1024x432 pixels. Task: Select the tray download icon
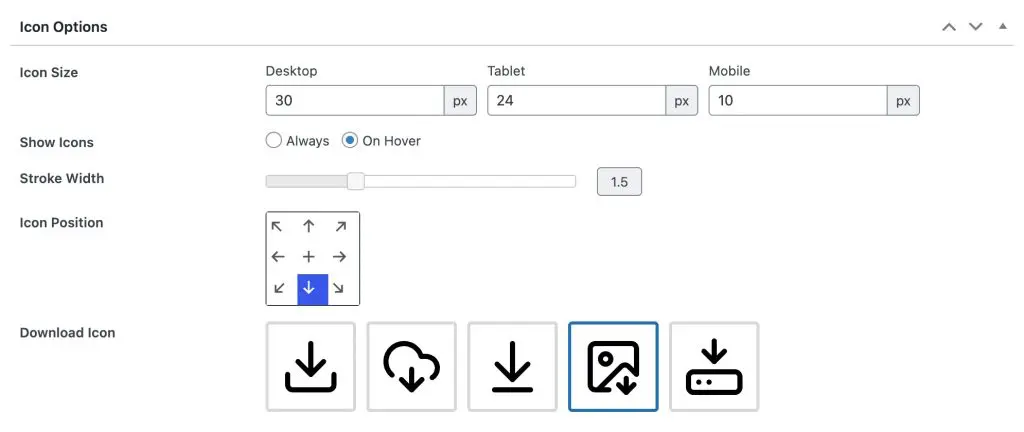310,366
